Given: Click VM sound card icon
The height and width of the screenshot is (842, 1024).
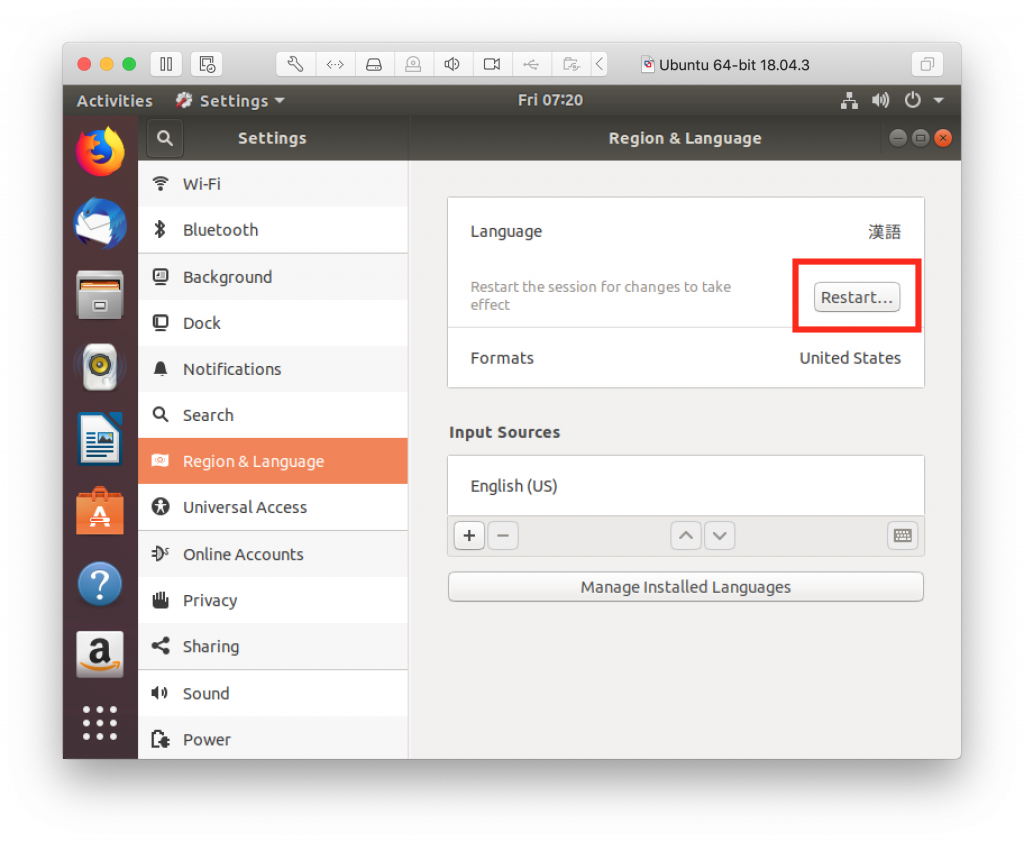Looking at the screenshot, I should (453, 64).
